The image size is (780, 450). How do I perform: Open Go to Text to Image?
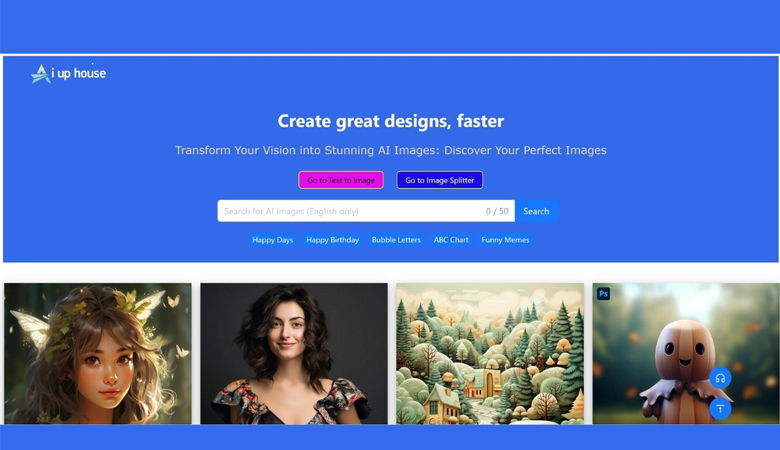click(341, 180)
